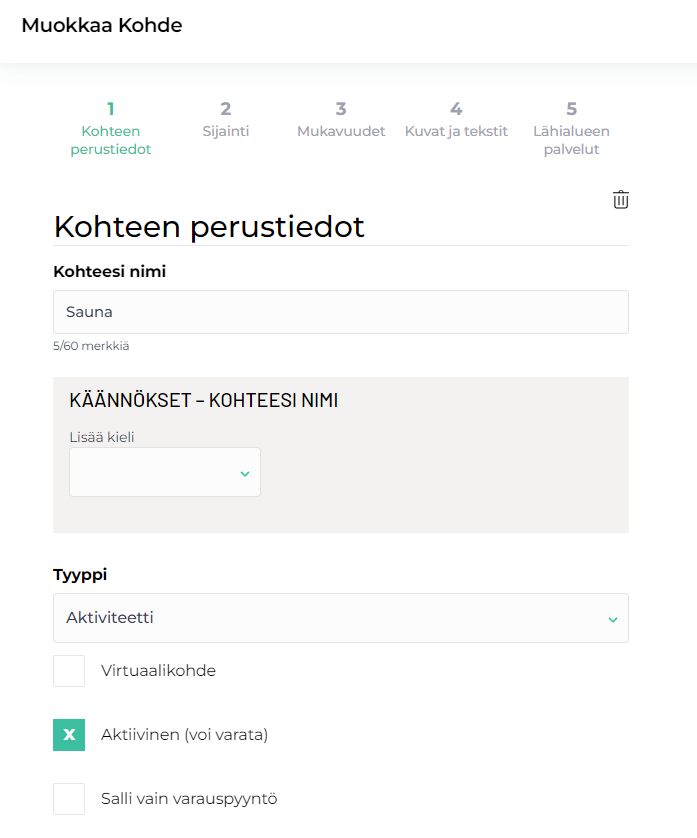Viewport: 697px width, 838px height.
Task: Click the Kohteesi nimi text field
Action: click(x=340, y=312)
